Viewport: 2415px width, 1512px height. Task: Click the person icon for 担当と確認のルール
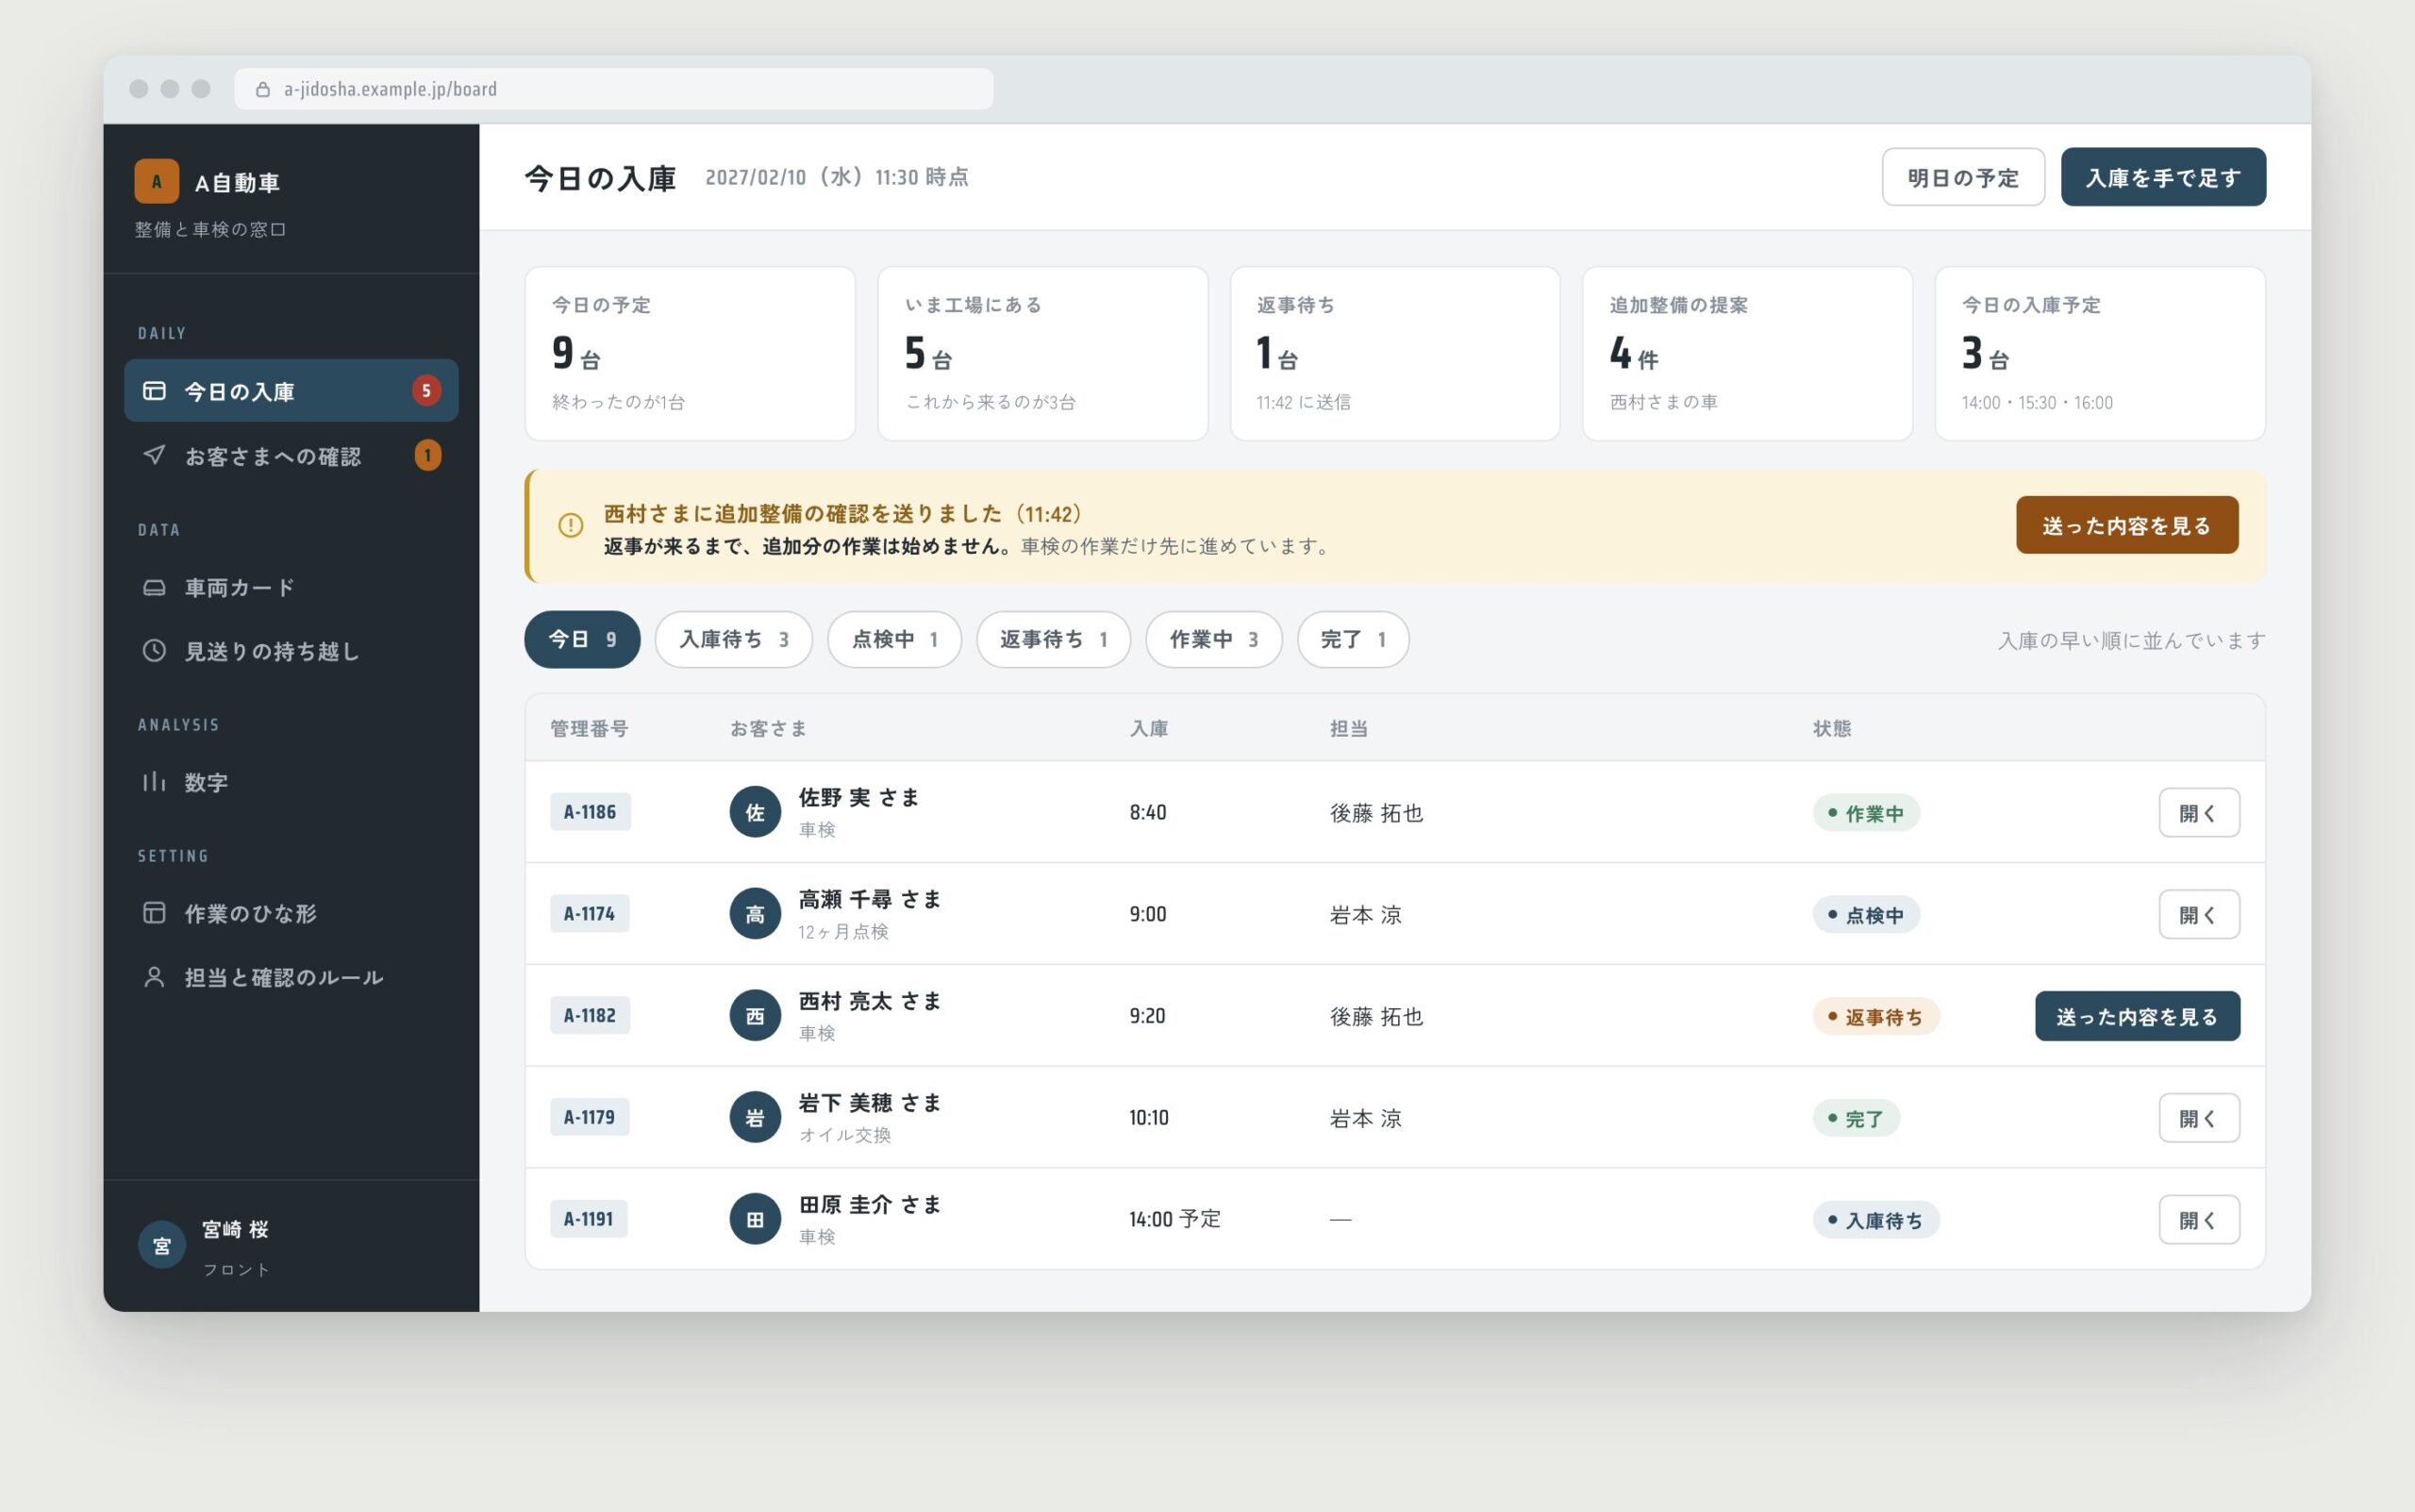[154, 976]
